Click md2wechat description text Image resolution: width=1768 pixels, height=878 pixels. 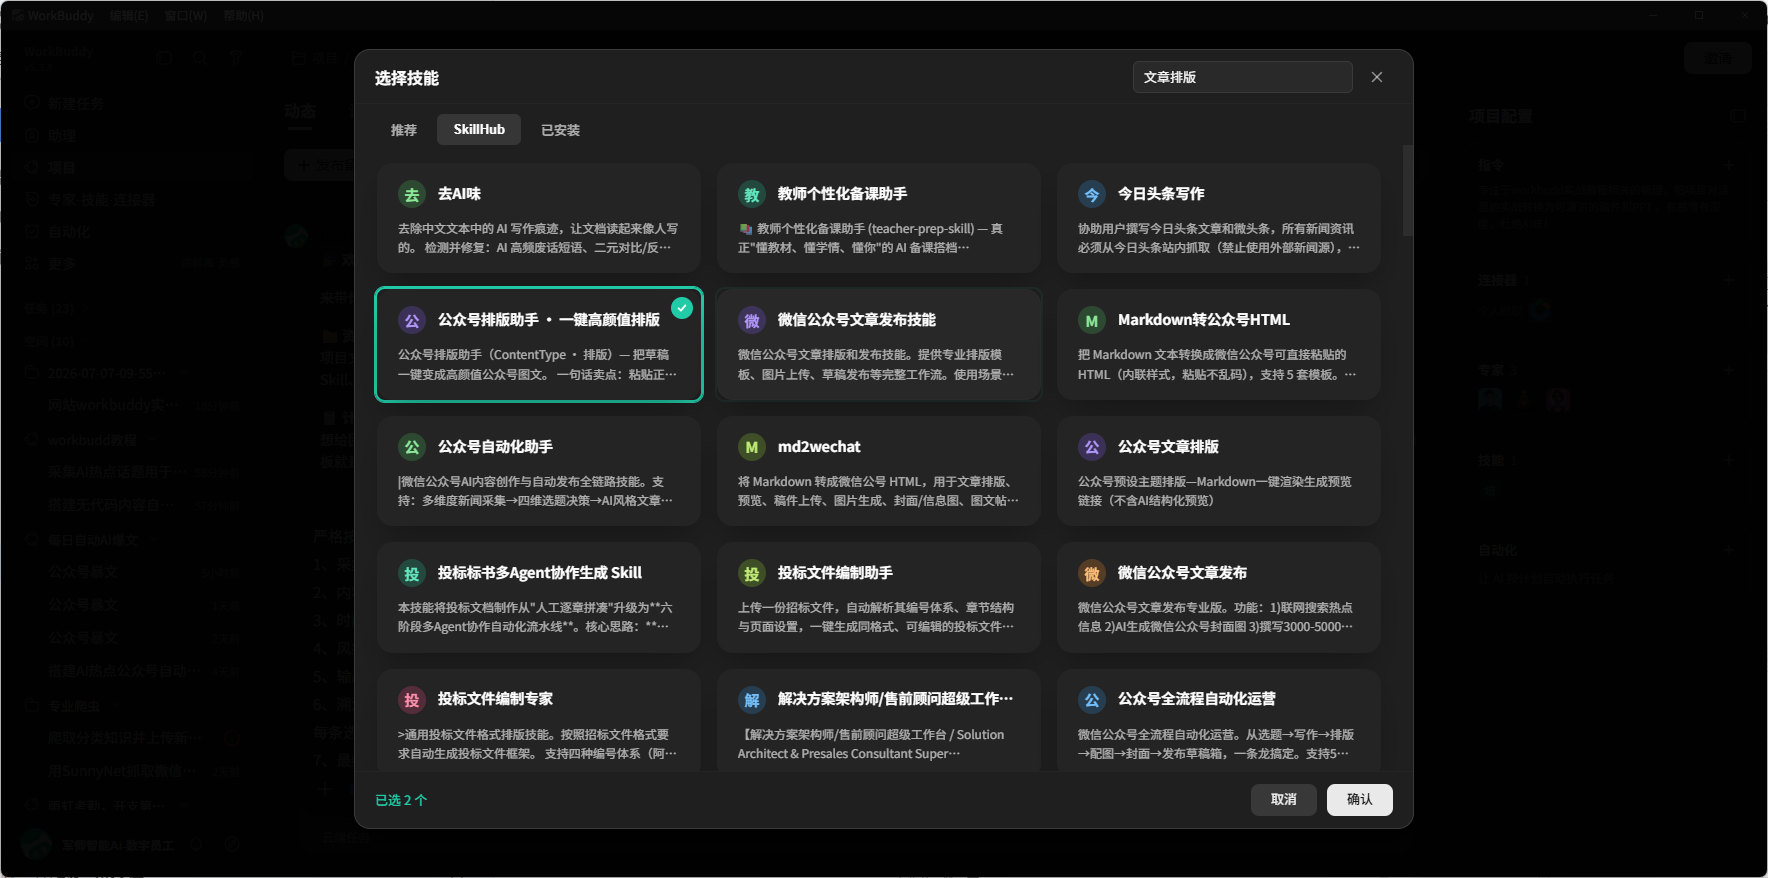878,491
